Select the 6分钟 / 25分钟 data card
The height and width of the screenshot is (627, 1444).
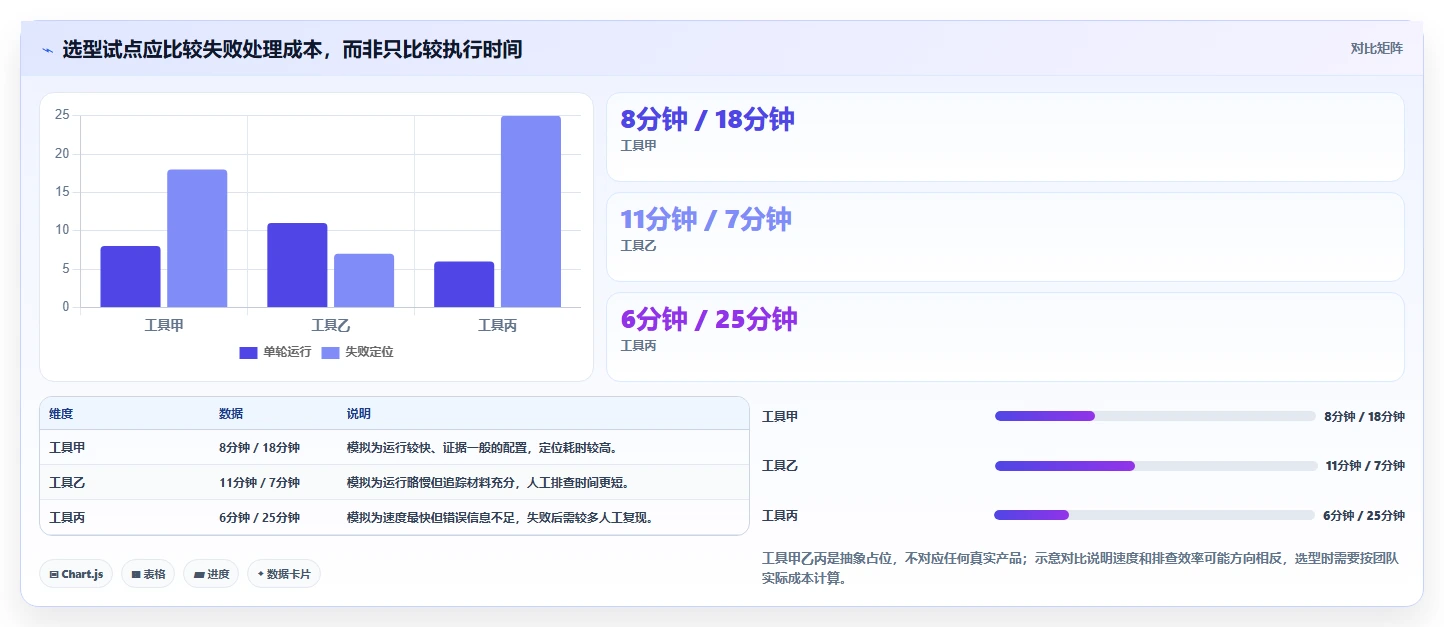tap(1005, 337)
